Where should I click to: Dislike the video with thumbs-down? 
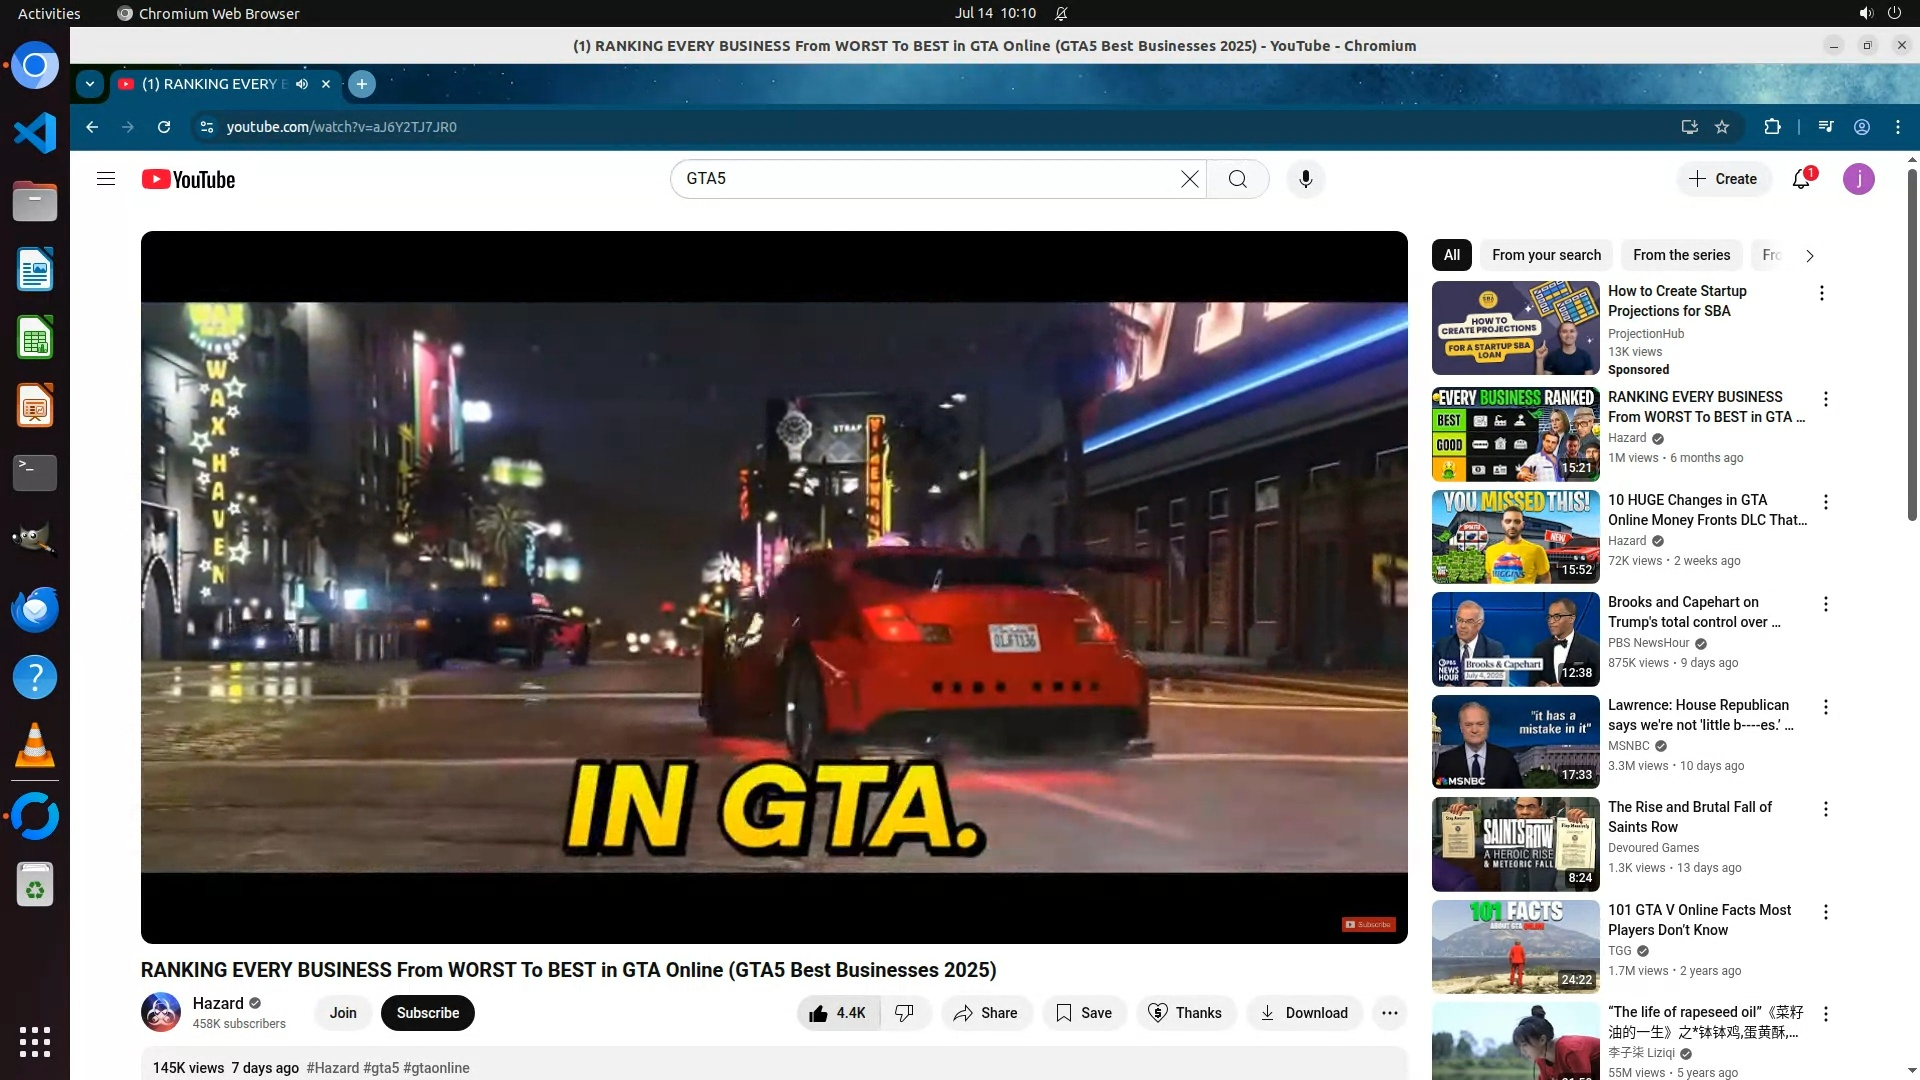point(905,1013)
